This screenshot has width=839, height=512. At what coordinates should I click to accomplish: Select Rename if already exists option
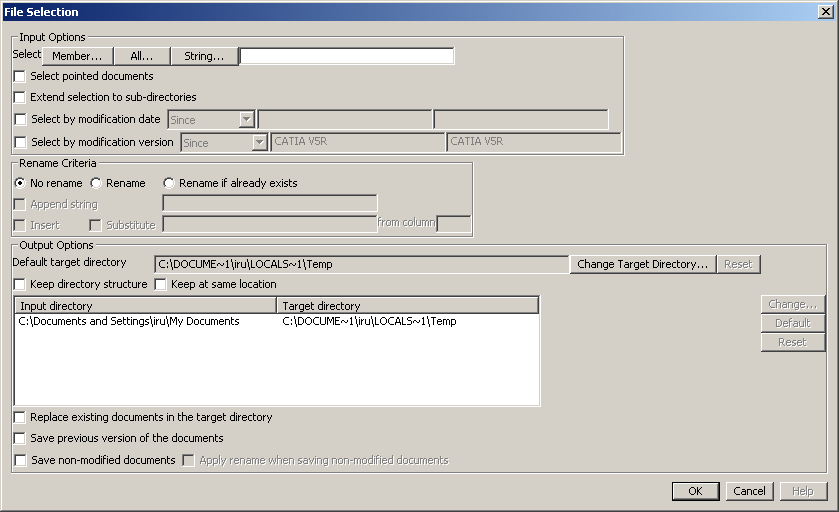coord(168,184)
